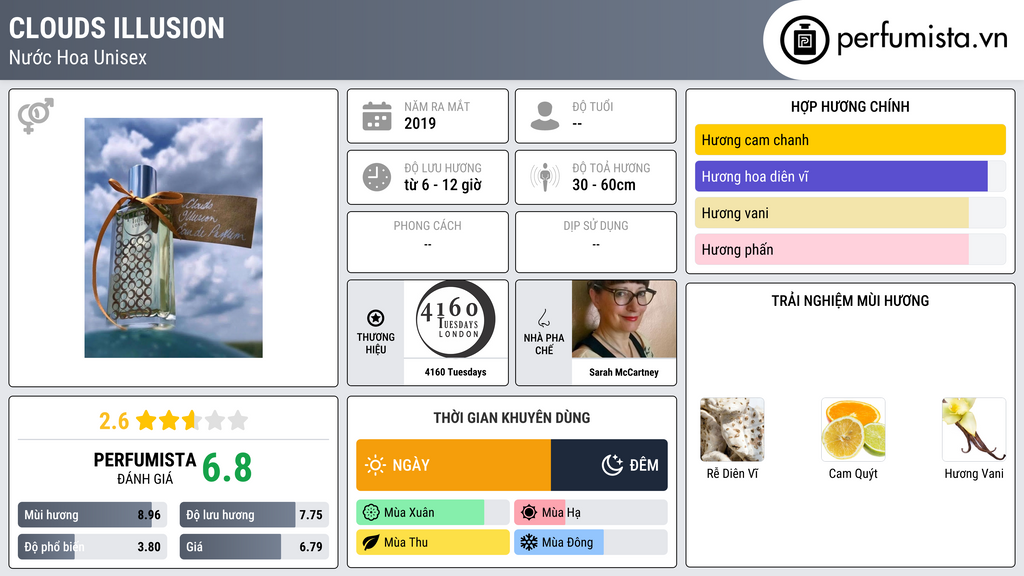The width and height of the screenshot is (1024, 576).
Task: Click the perfumista.vn perfume bottle logo icon
Action: (x=804, y=40)
